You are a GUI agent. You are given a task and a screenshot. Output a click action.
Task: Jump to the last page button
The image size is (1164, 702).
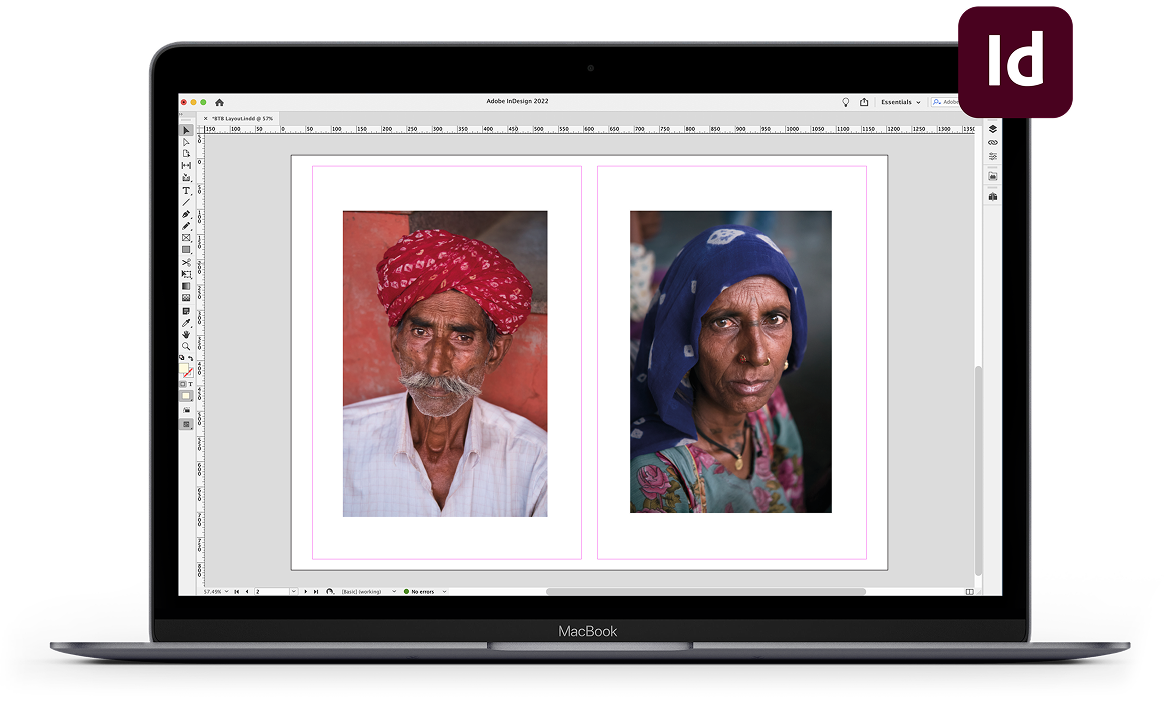[315, 591]
